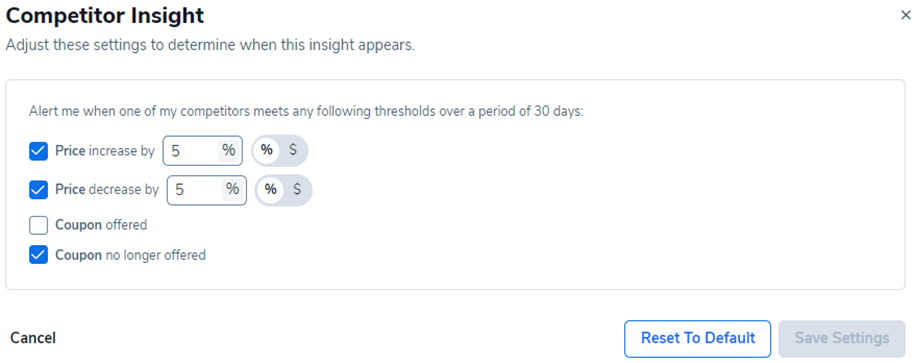The height and width of the screenshot is (363, 915).
Task: Uncheck the Price decrease checkbox
Action: 39,190
